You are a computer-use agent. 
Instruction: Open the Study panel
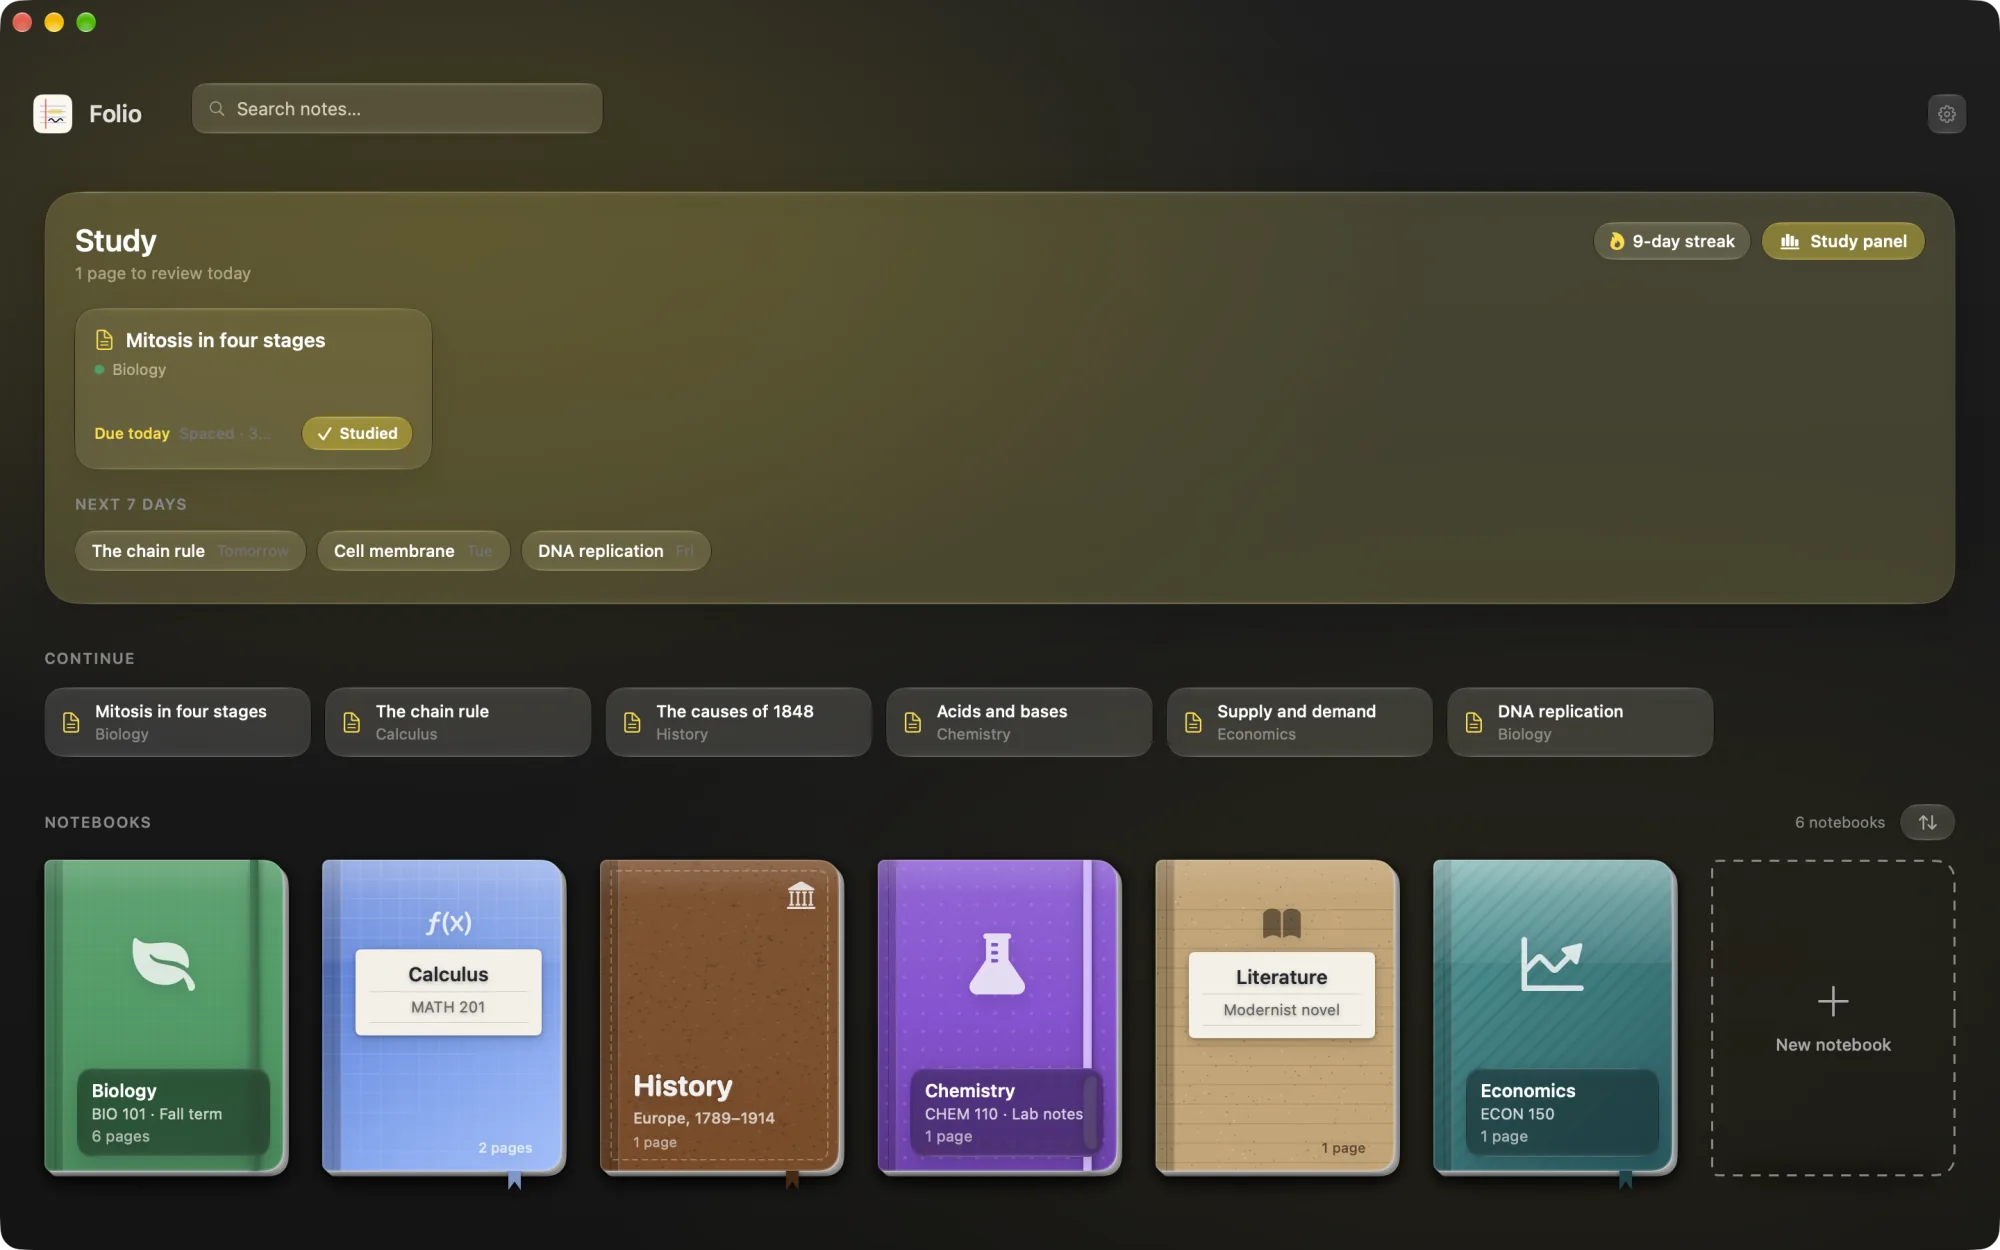click(1843, 241)
